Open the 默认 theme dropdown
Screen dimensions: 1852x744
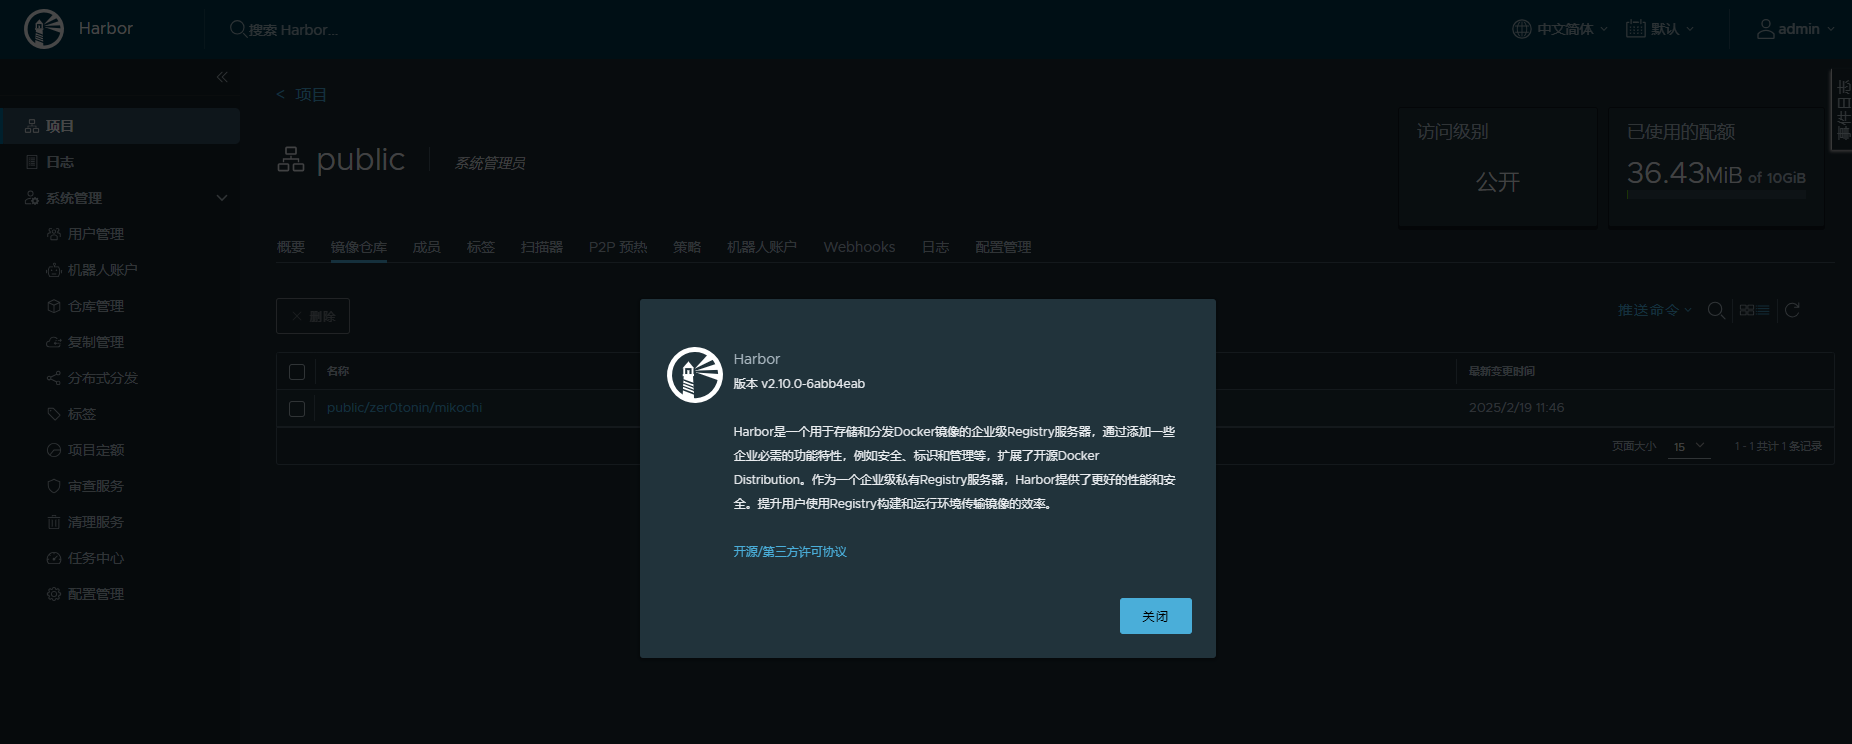[x=1661, y=29]
